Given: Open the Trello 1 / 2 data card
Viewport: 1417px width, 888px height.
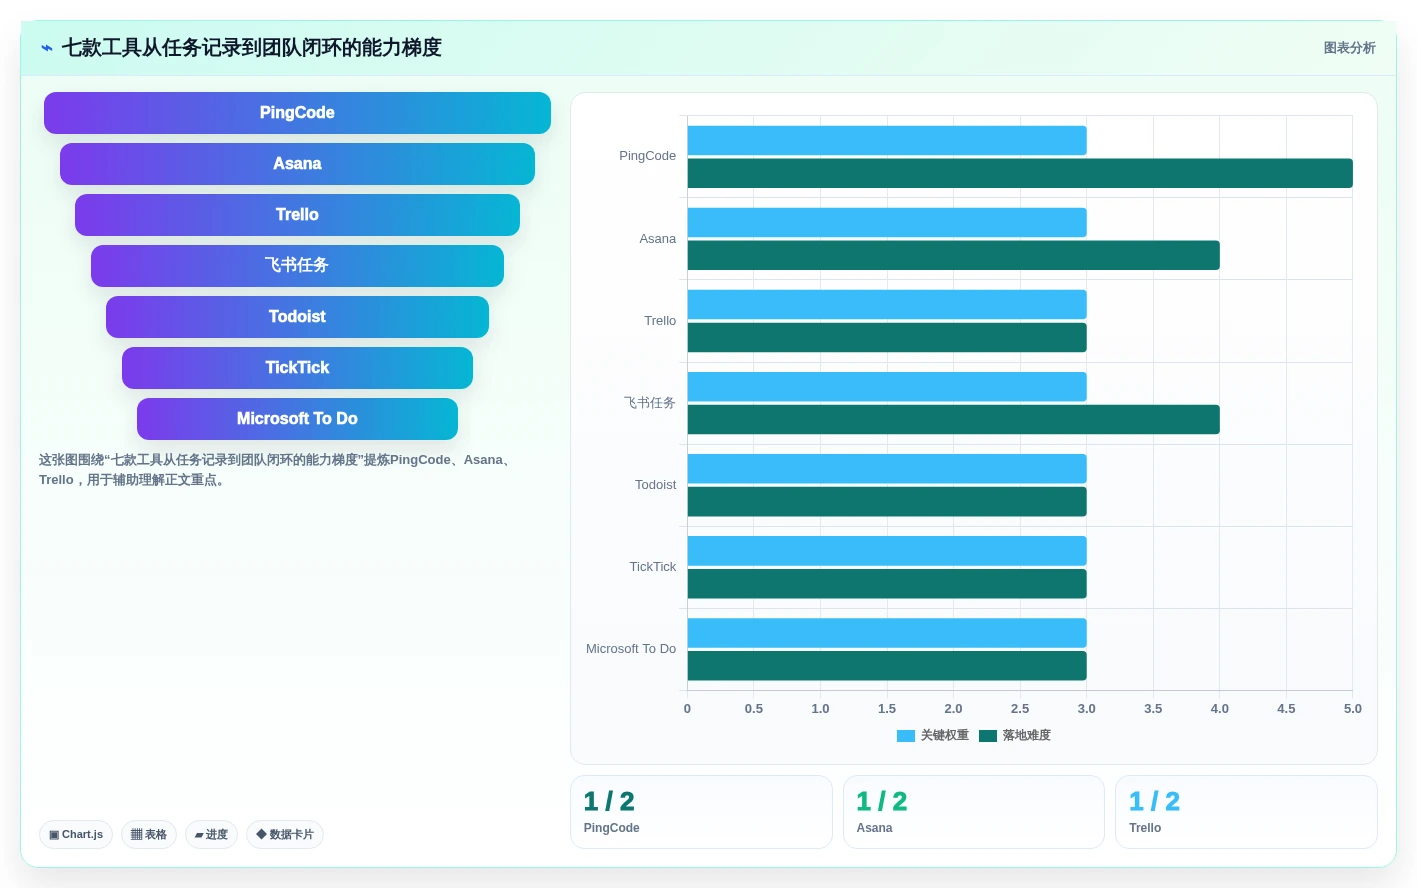Looking at the screenshot, I should [1246, 812].
